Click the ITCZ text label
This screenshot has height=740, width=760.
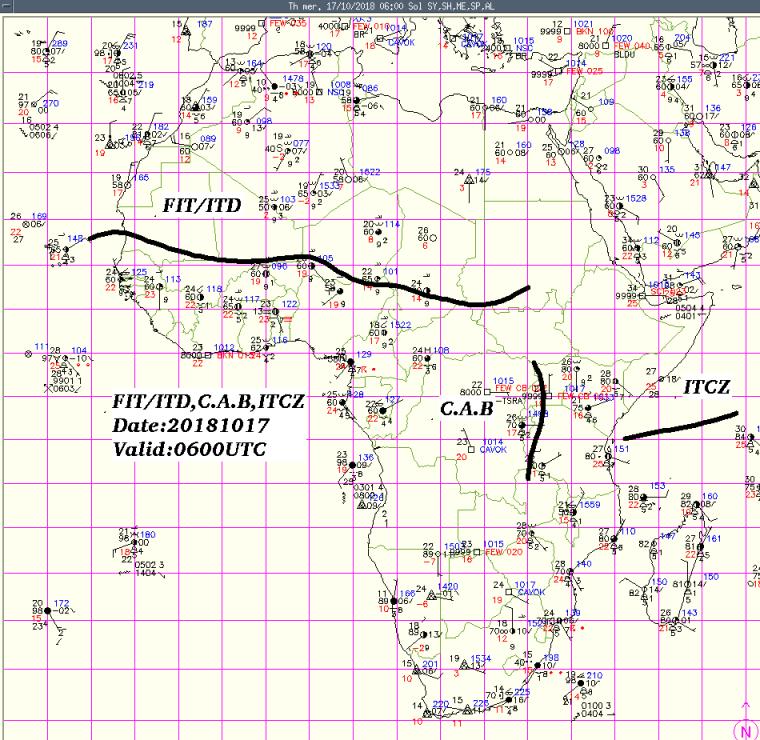tap(707, 385)
